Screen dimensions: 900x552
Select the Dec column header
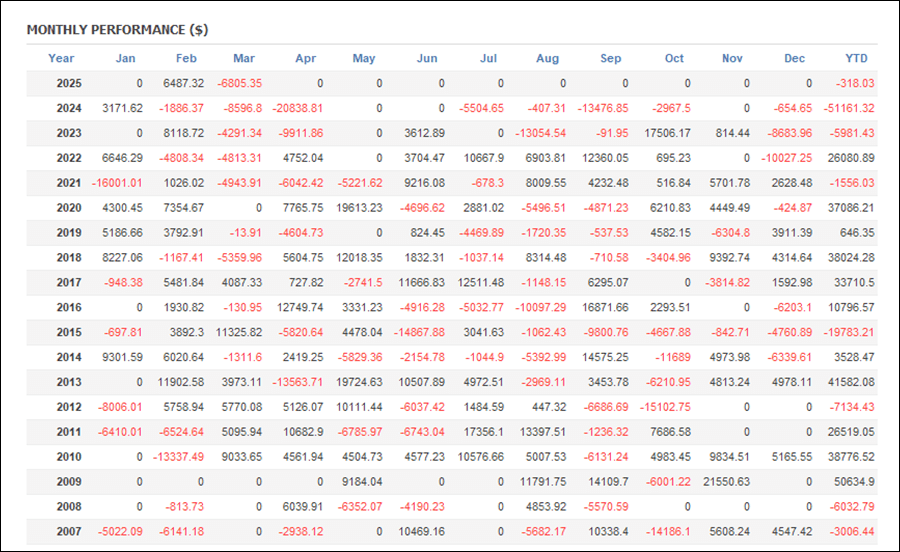tap(794, 58)
